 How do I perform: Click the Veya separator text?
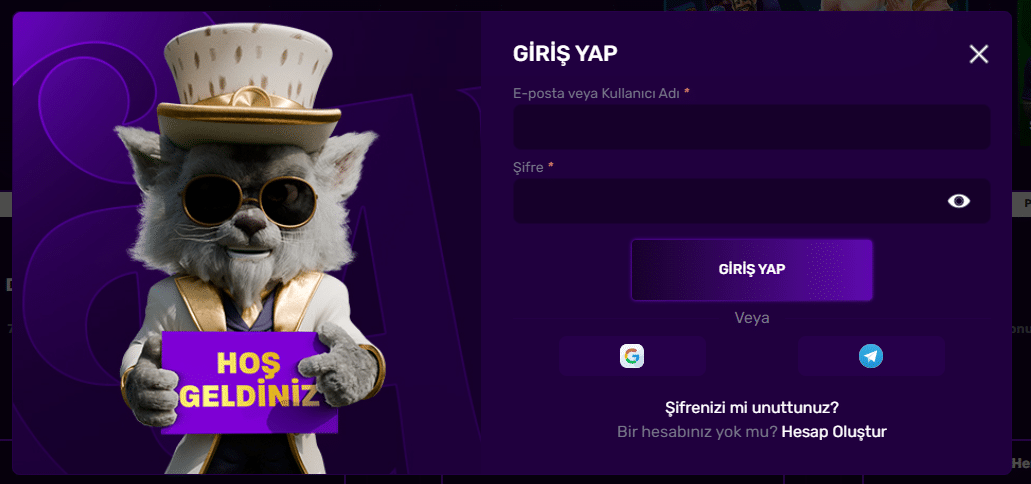click(x=752, y=318)
